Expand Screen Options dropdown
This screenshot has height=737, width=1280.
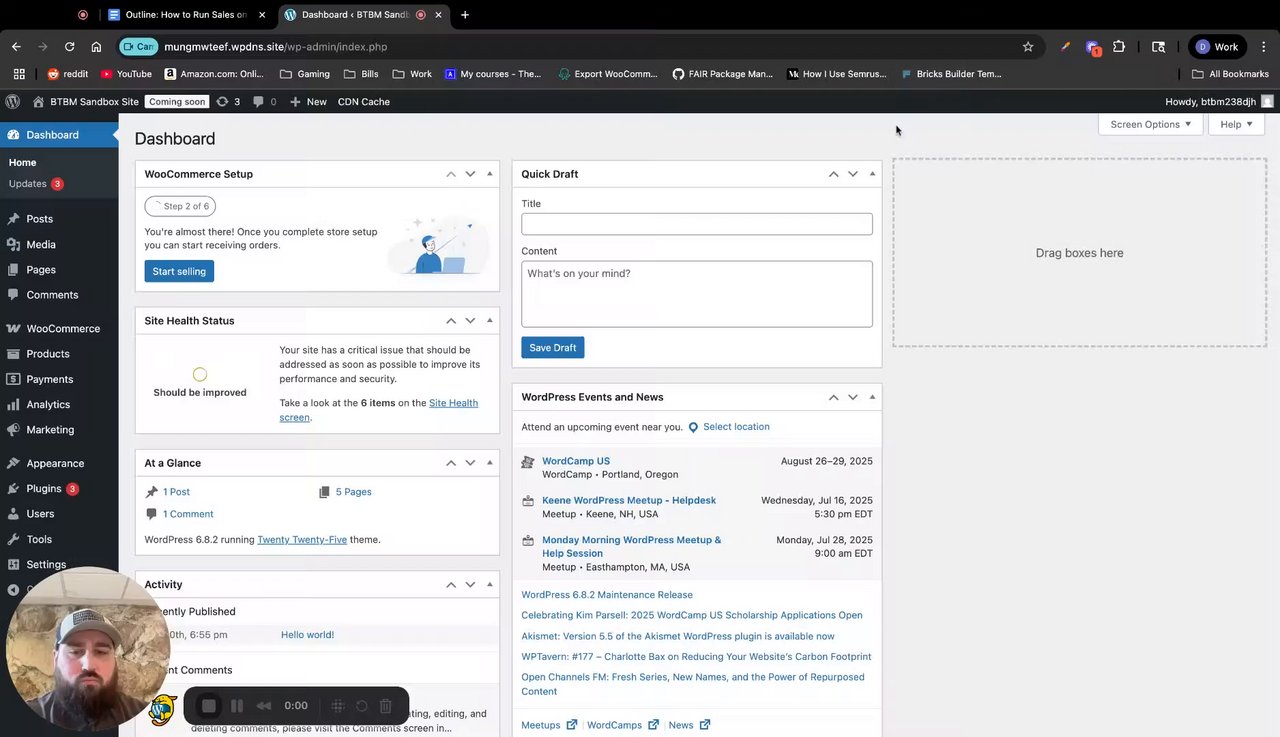pyautogui.click(x=1150, y=125)
